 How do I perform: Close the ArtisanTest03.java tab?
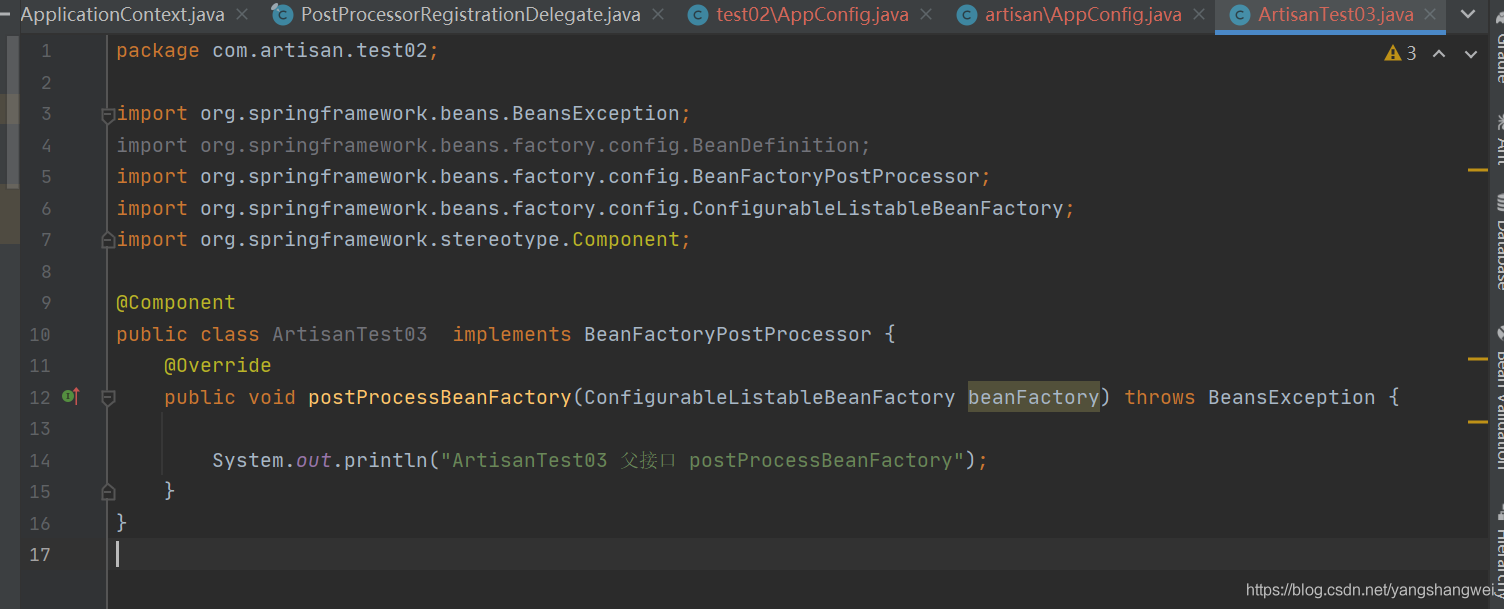(1431, 15)
